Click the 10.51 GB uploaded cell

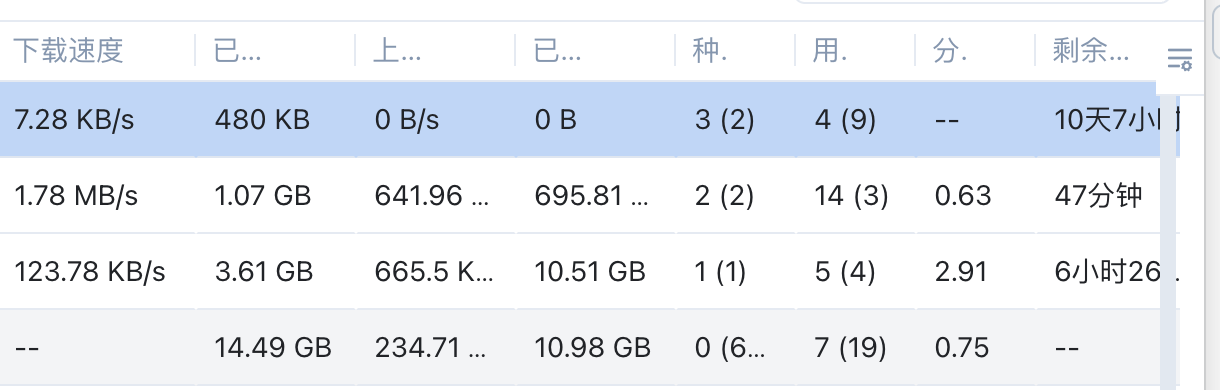(x=590, y=271)
